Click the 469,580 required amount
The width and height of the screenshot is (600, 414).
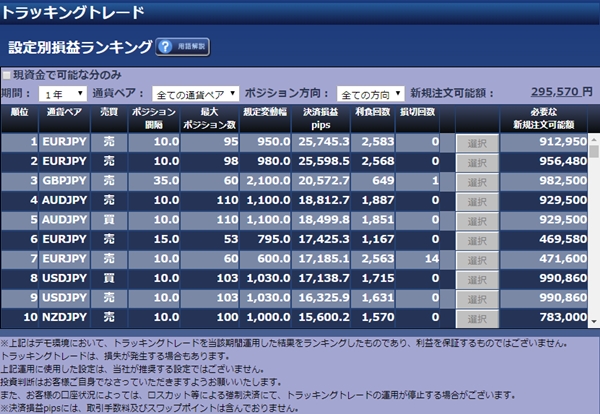pos(563,239)
